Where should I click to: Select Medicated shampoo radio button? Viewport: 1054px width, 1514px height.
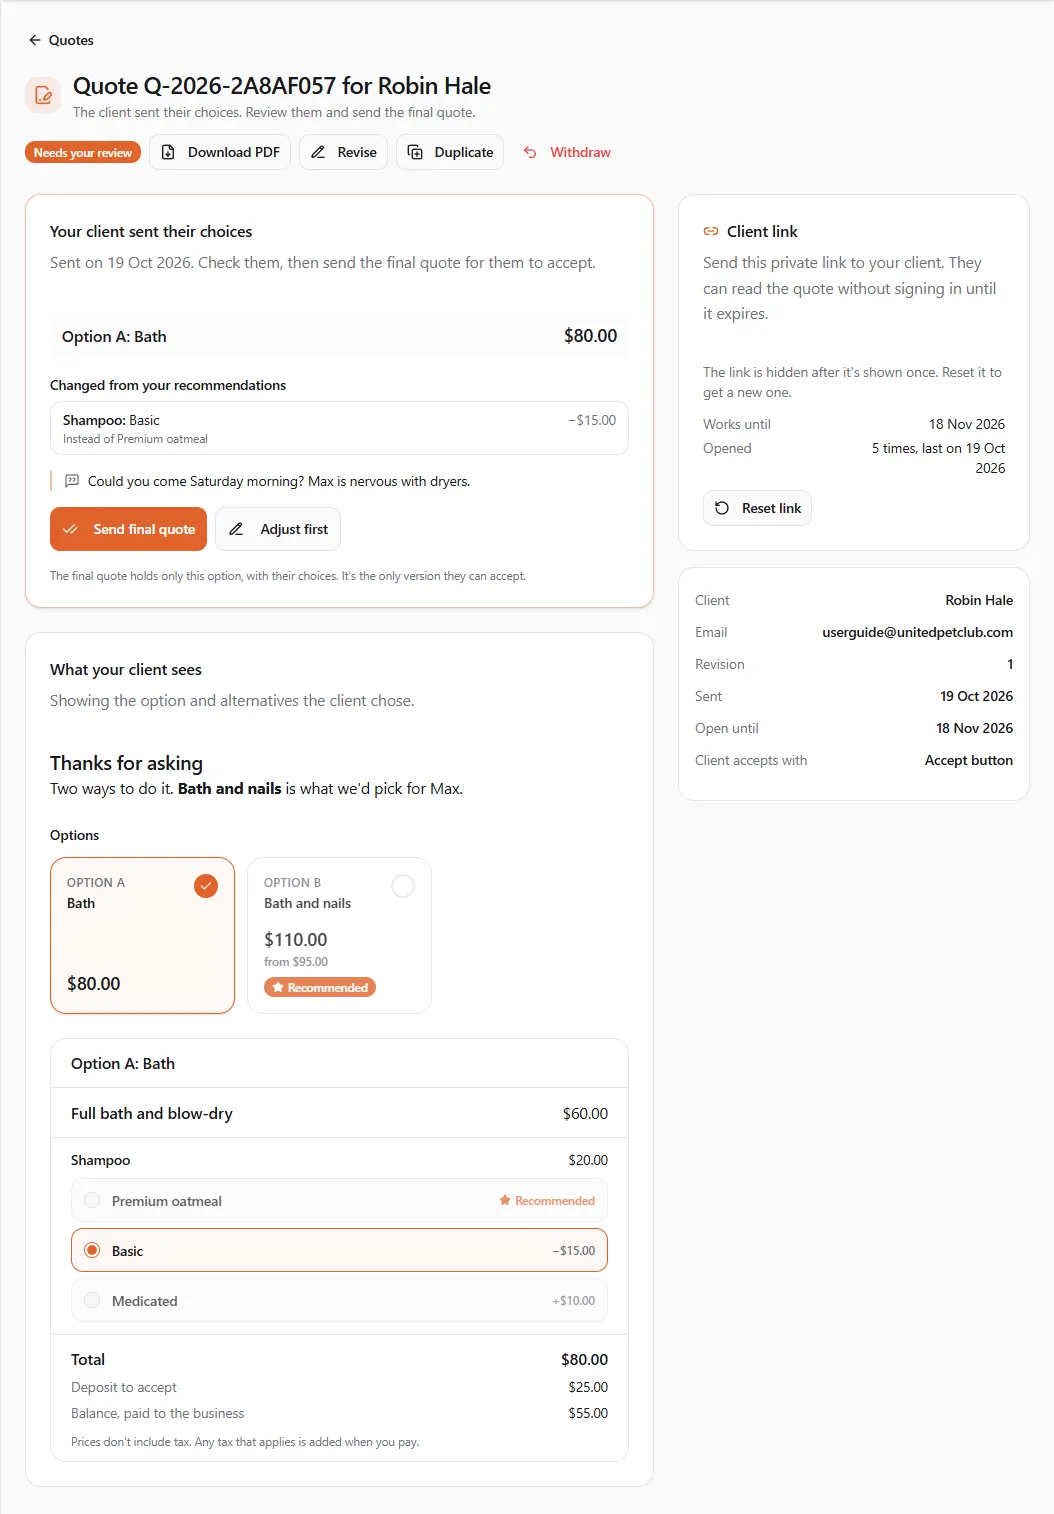tap(92, 1300)
